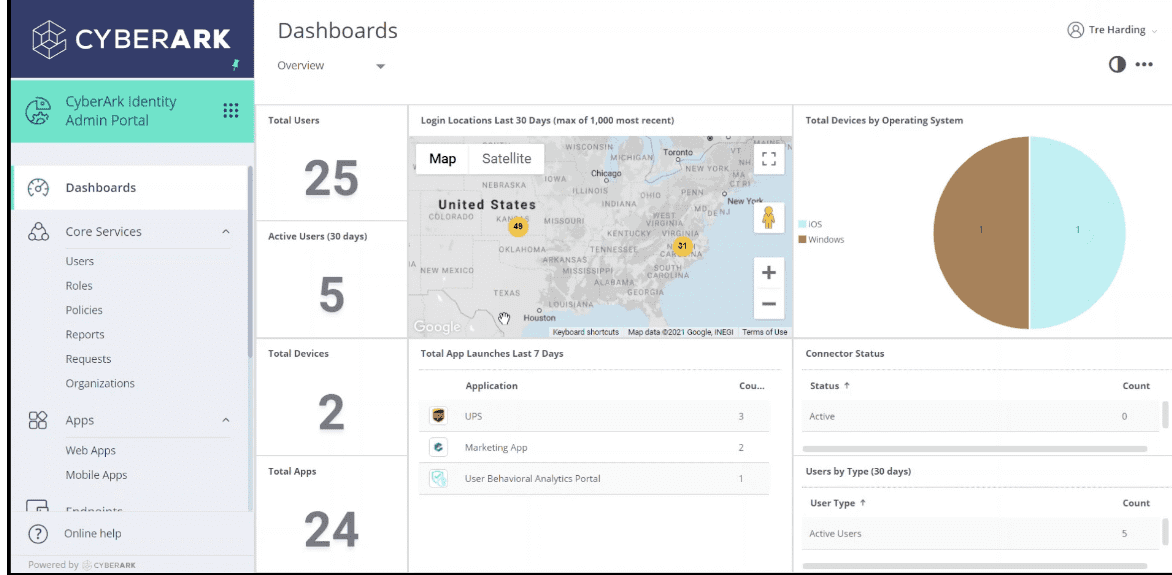Click the Active Users row in Users by Type
Image resolution: width=1172 pixels, height=575 pixels.
(981, 534)
